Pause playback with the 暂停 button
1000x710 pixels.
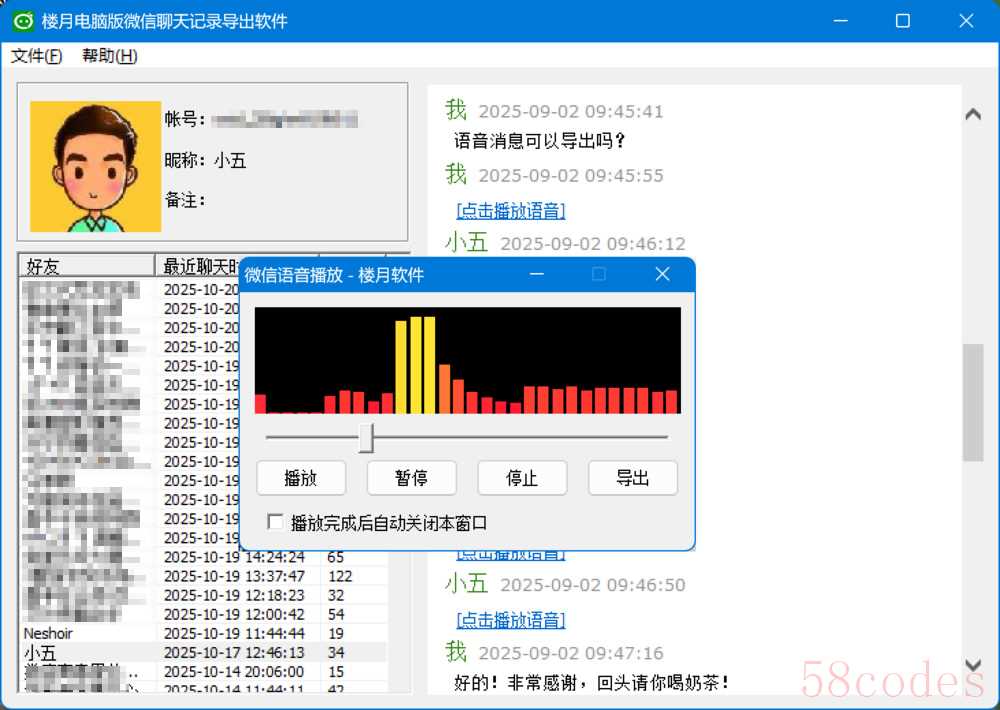click(x=411, y=478)
